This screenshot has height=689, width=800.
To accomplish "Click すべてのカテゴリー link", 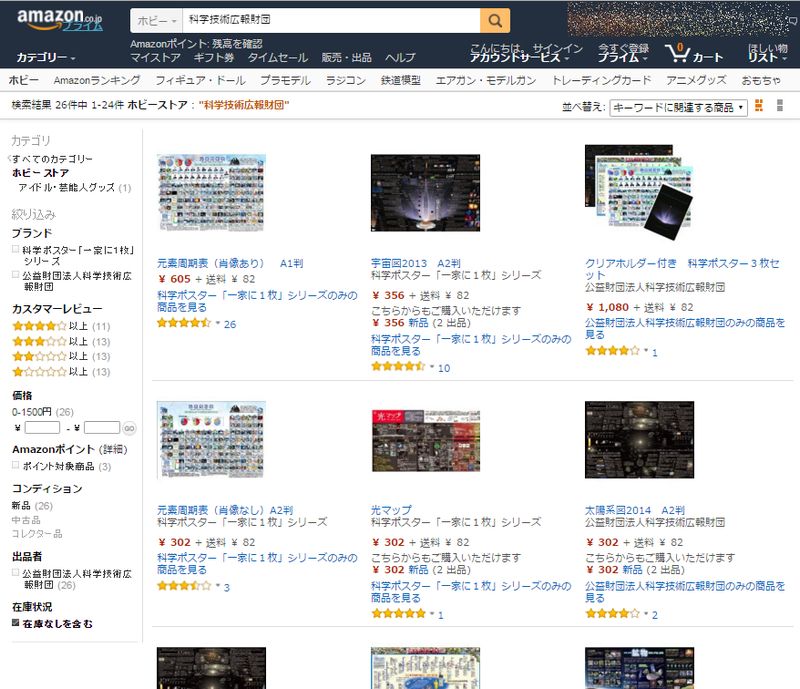I will point(52,159).
